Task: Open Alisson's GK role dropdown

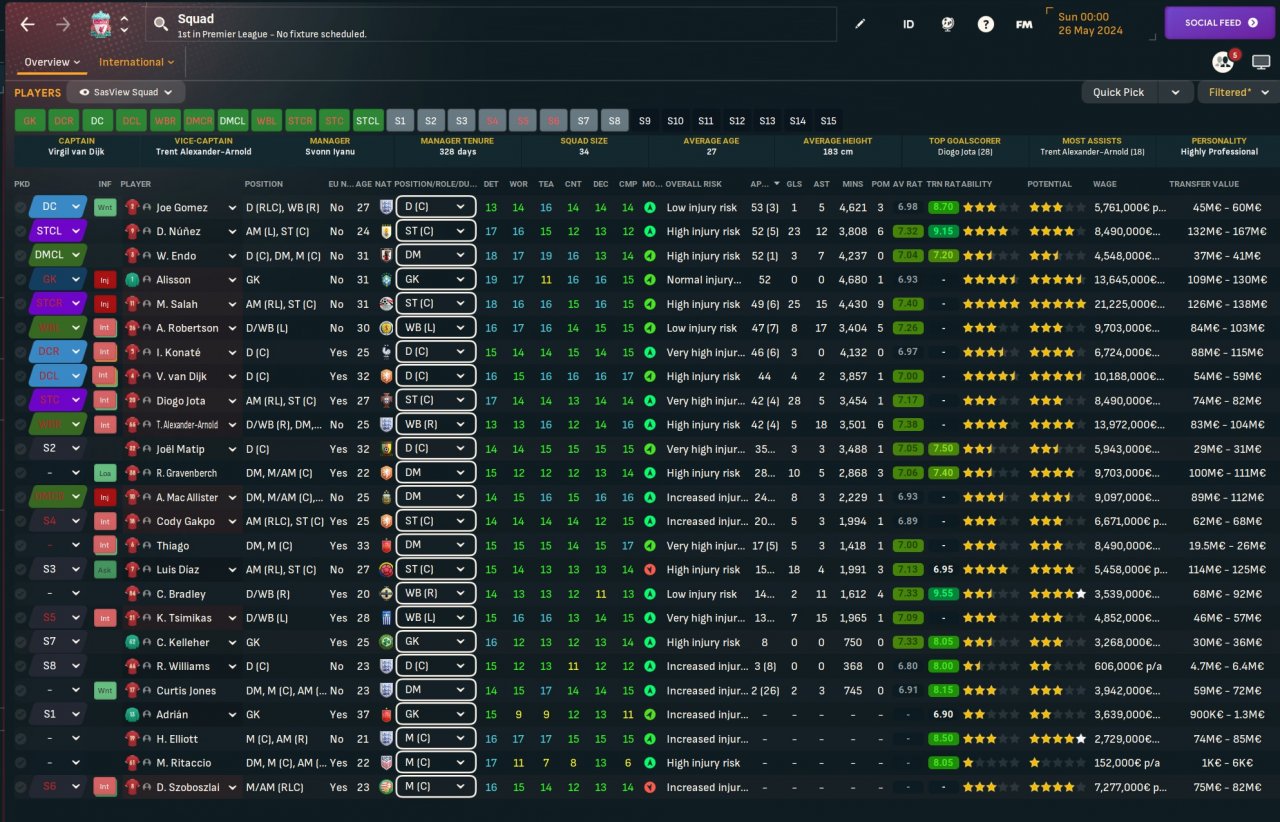Action: click(x=436, y=280)
